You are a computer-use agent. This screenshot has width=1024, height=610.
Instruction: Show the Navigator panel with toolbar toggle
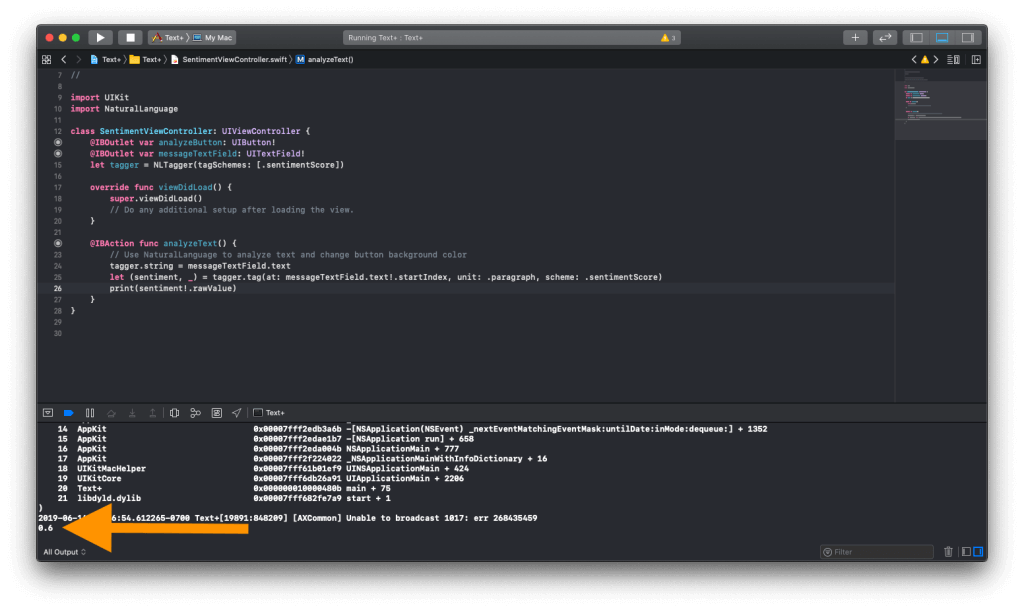[x=915, y=37]
